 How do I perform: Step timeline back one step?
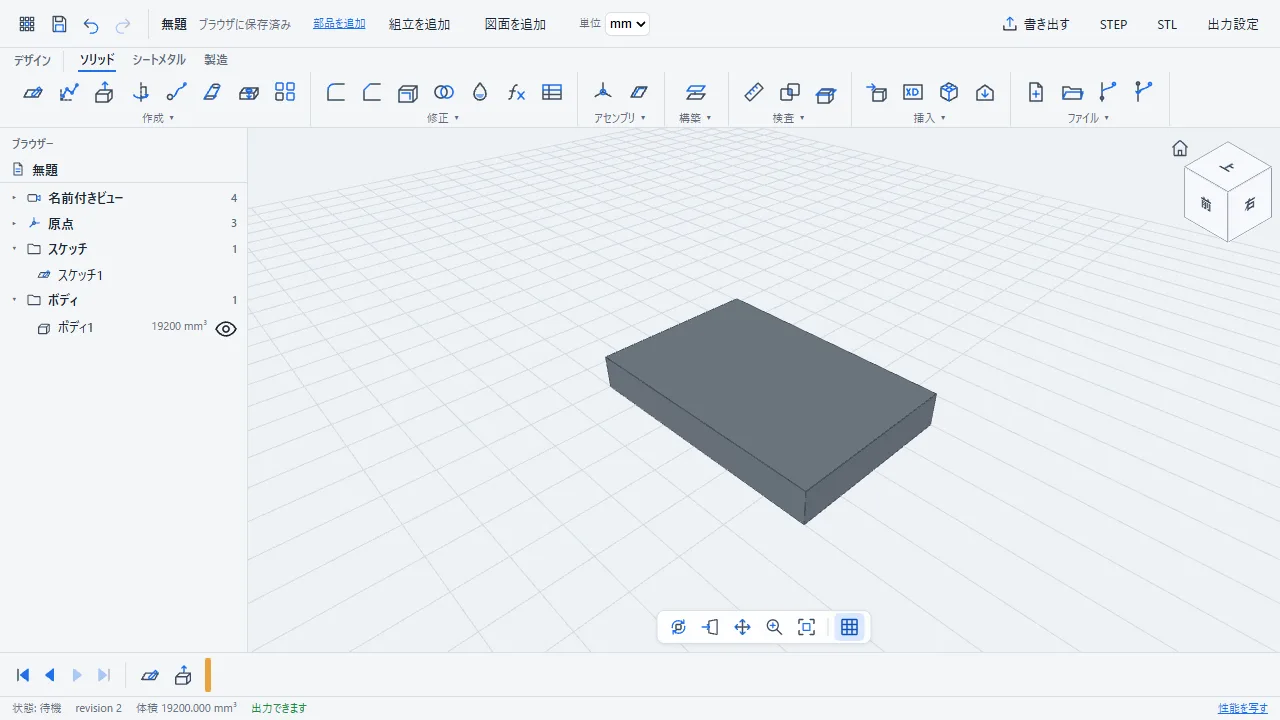[49, 675]
